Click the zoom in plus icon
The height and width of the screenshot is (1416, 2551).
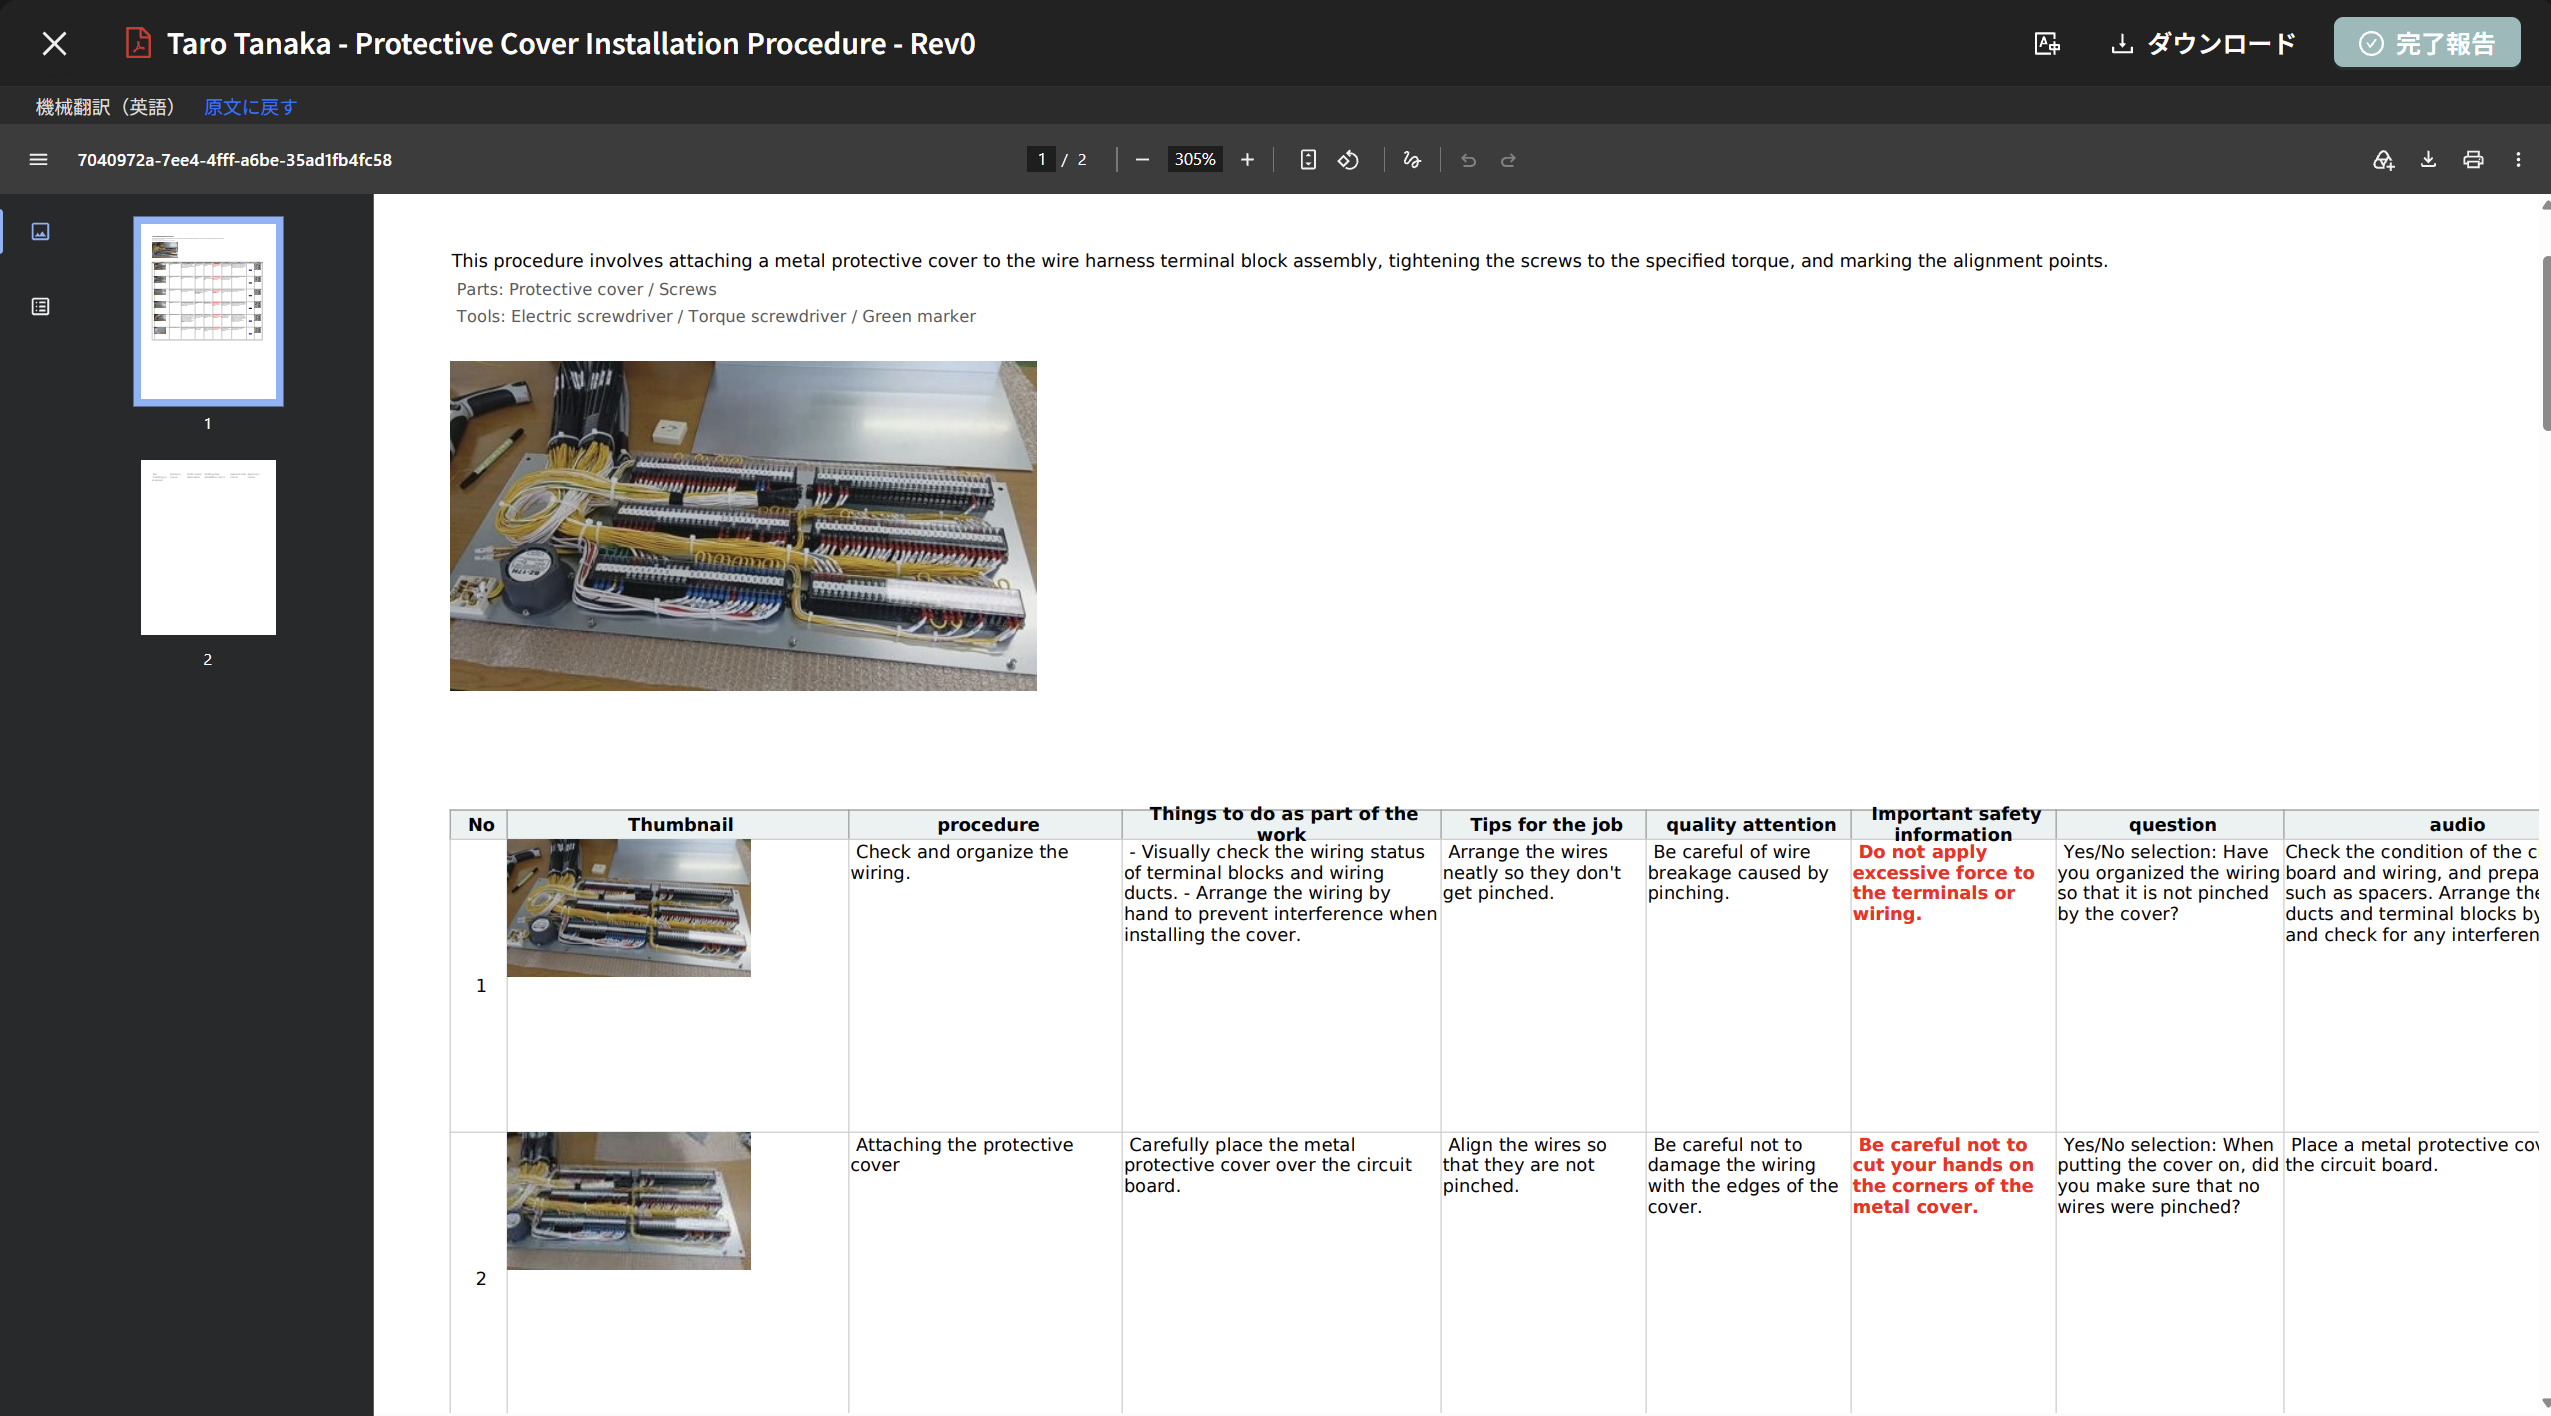[1247, 160]
